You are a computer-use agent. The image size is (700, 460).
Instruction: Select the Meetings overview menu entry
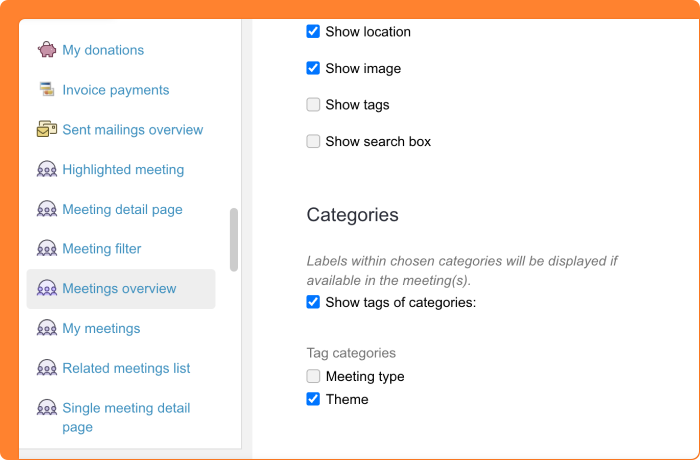(121, 289)
